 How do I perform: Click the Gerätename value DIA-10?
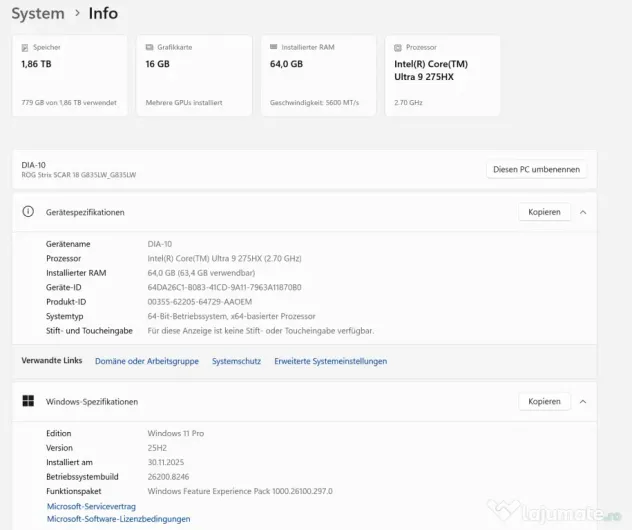tap(160, 244)
